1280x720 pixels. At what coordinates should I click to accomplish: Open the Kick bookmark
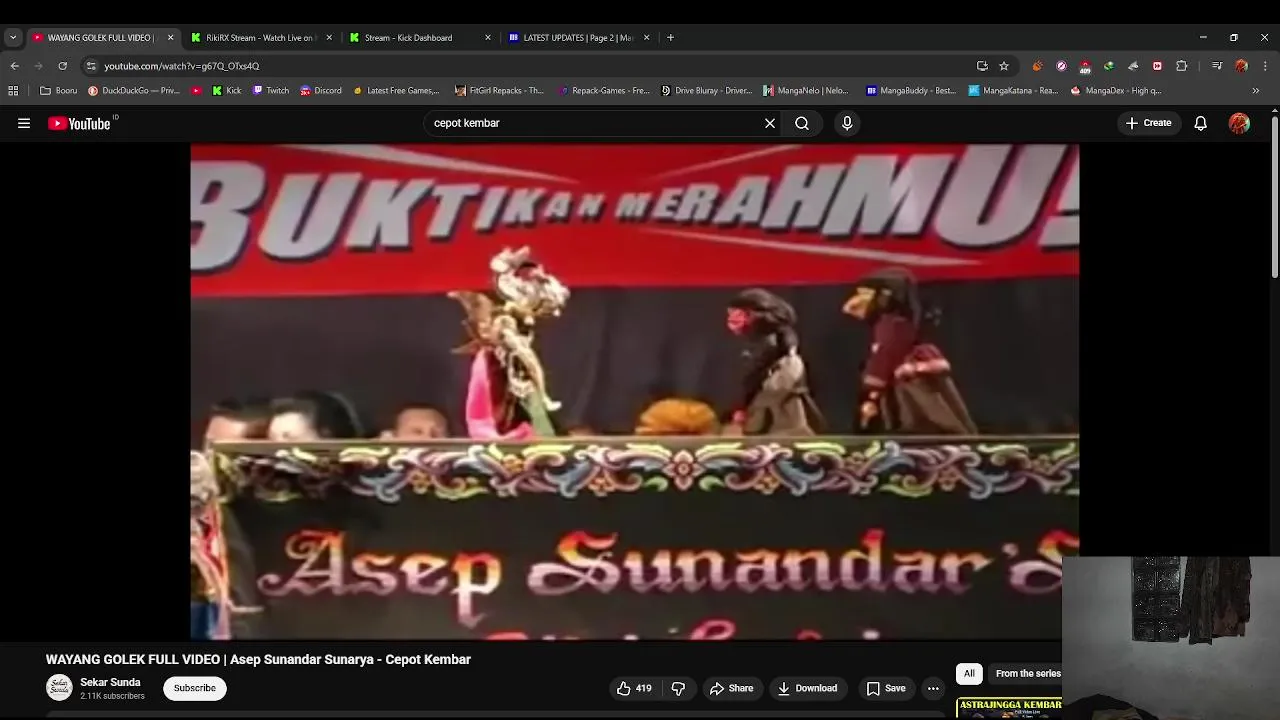tap(227, 91)
